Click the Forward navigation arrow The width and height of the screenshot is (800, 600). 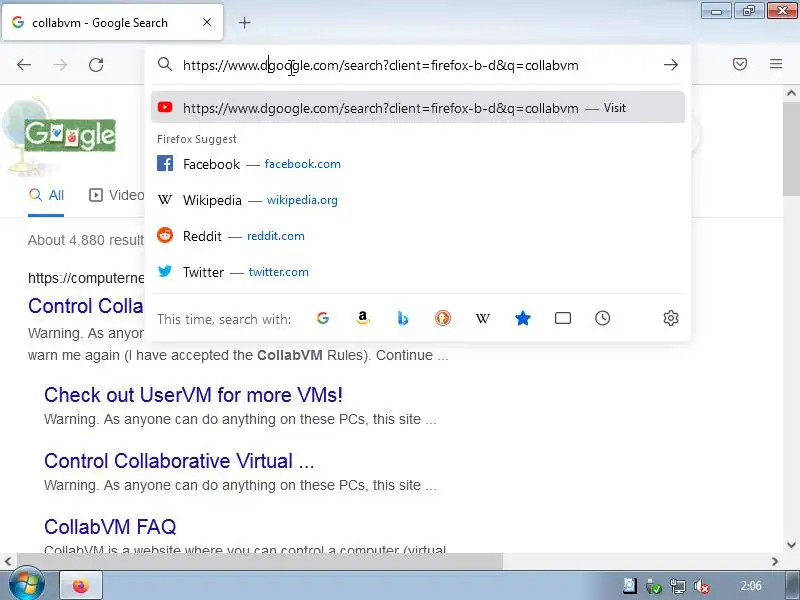(60, 65)
